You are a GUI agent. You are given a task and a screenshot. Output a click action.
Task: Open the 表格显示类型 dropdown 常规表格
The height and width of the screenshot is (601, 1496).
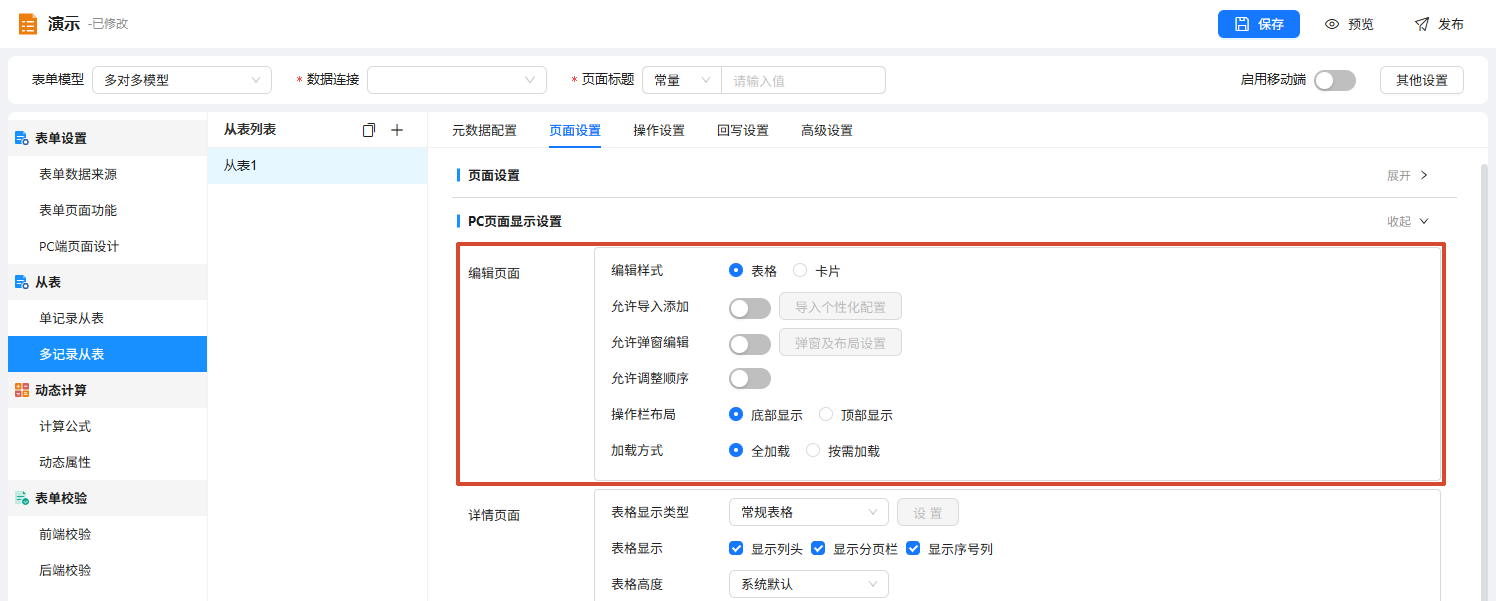(x=809, y=512)
